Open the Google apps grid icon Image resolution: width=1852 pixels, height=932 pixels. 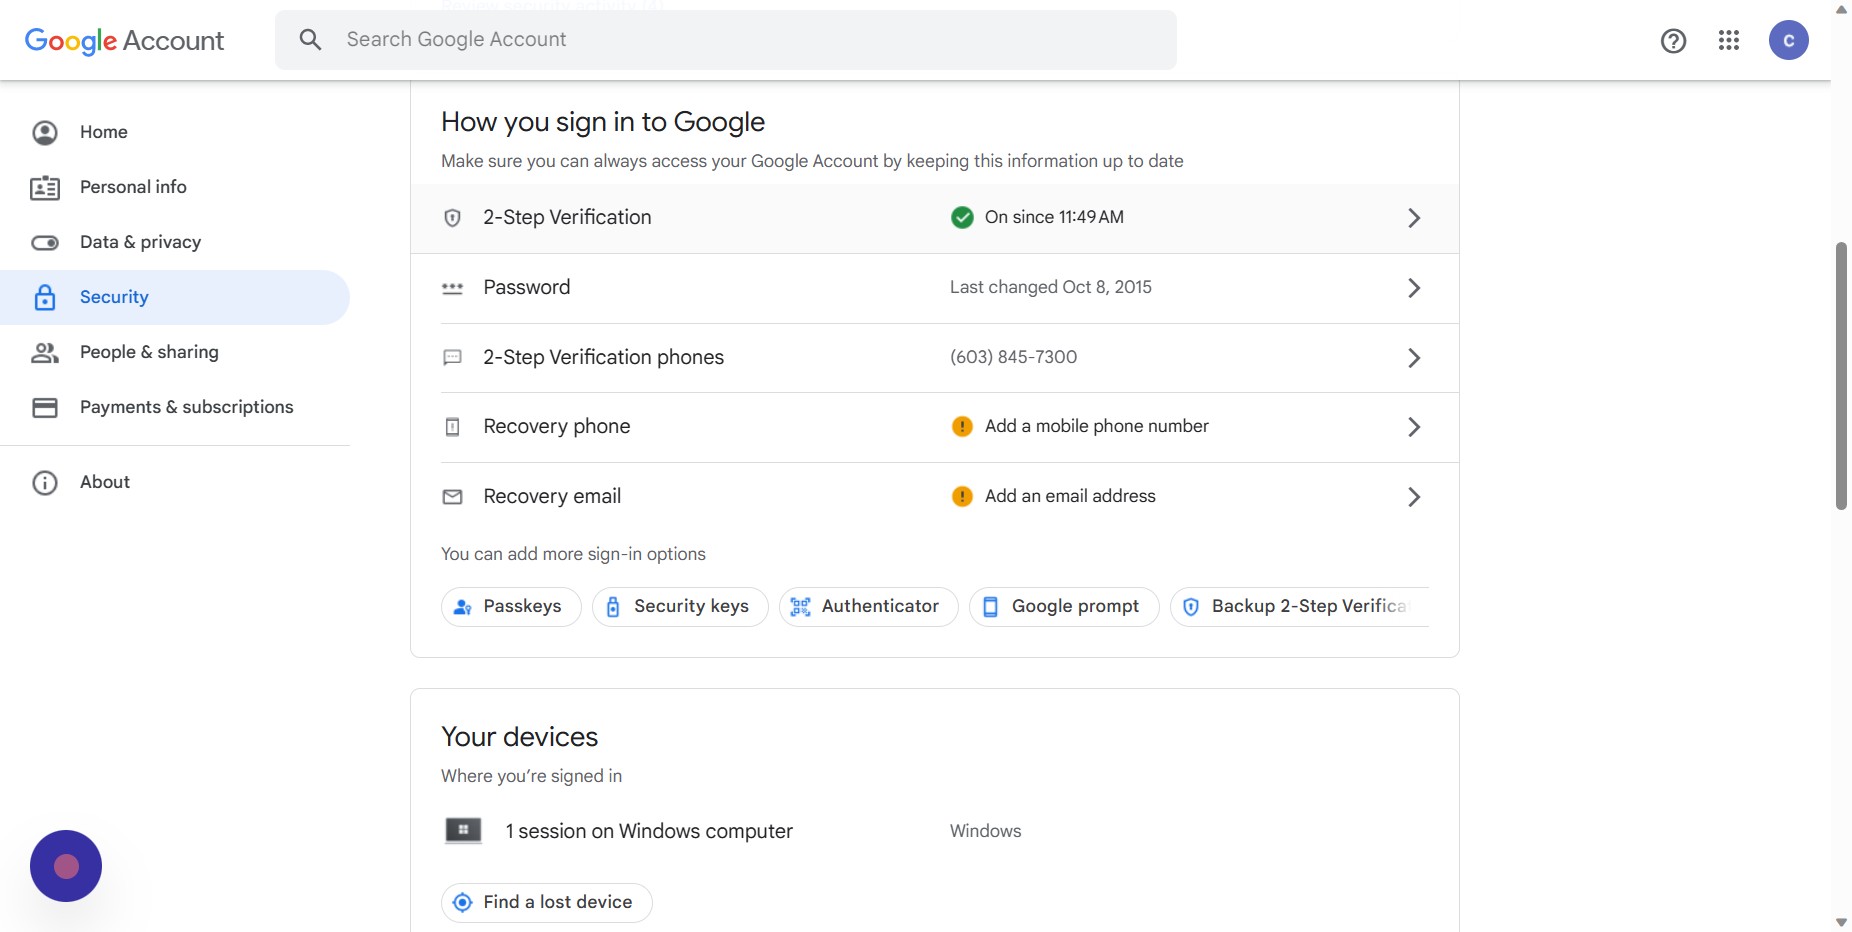click(x=1729, y=40)
